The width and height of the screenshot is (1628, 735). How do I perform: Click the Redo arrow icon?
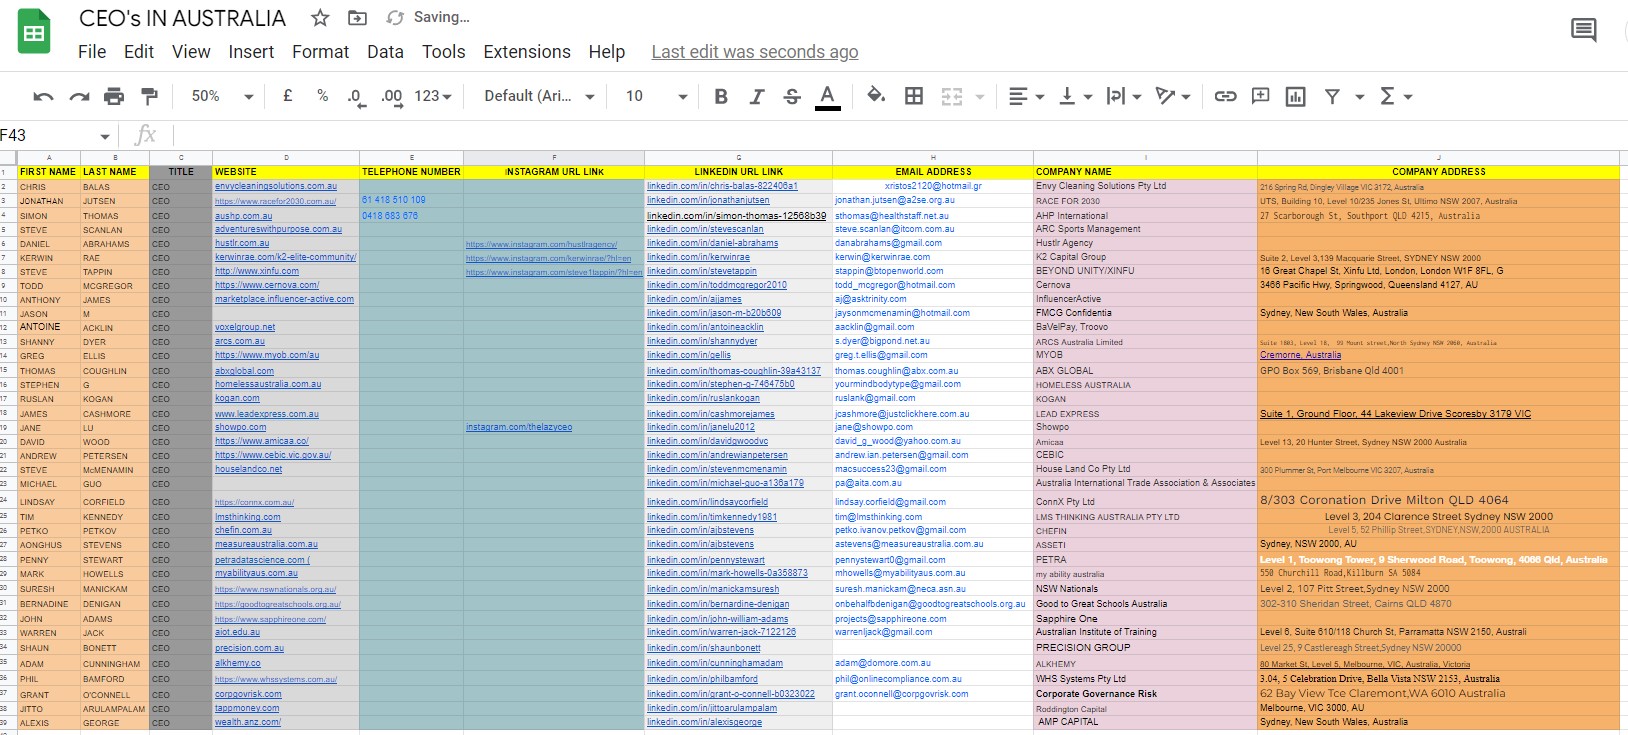[79, 97]
